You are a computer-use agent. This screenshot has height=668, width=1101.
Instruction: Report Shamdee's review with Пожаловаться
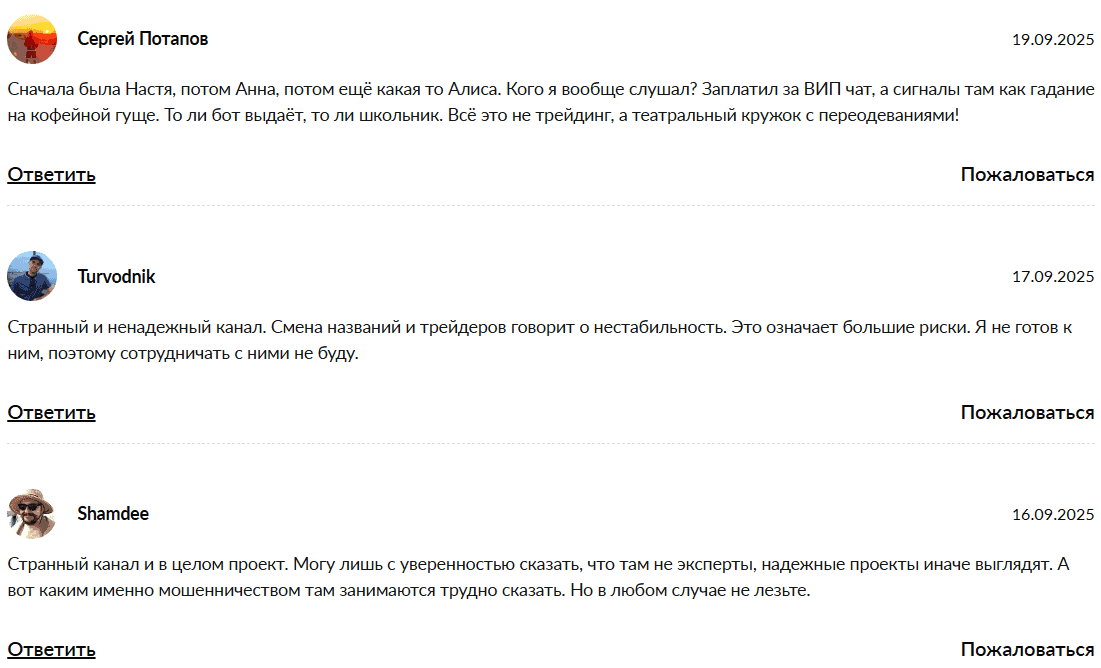(1027, 650)
